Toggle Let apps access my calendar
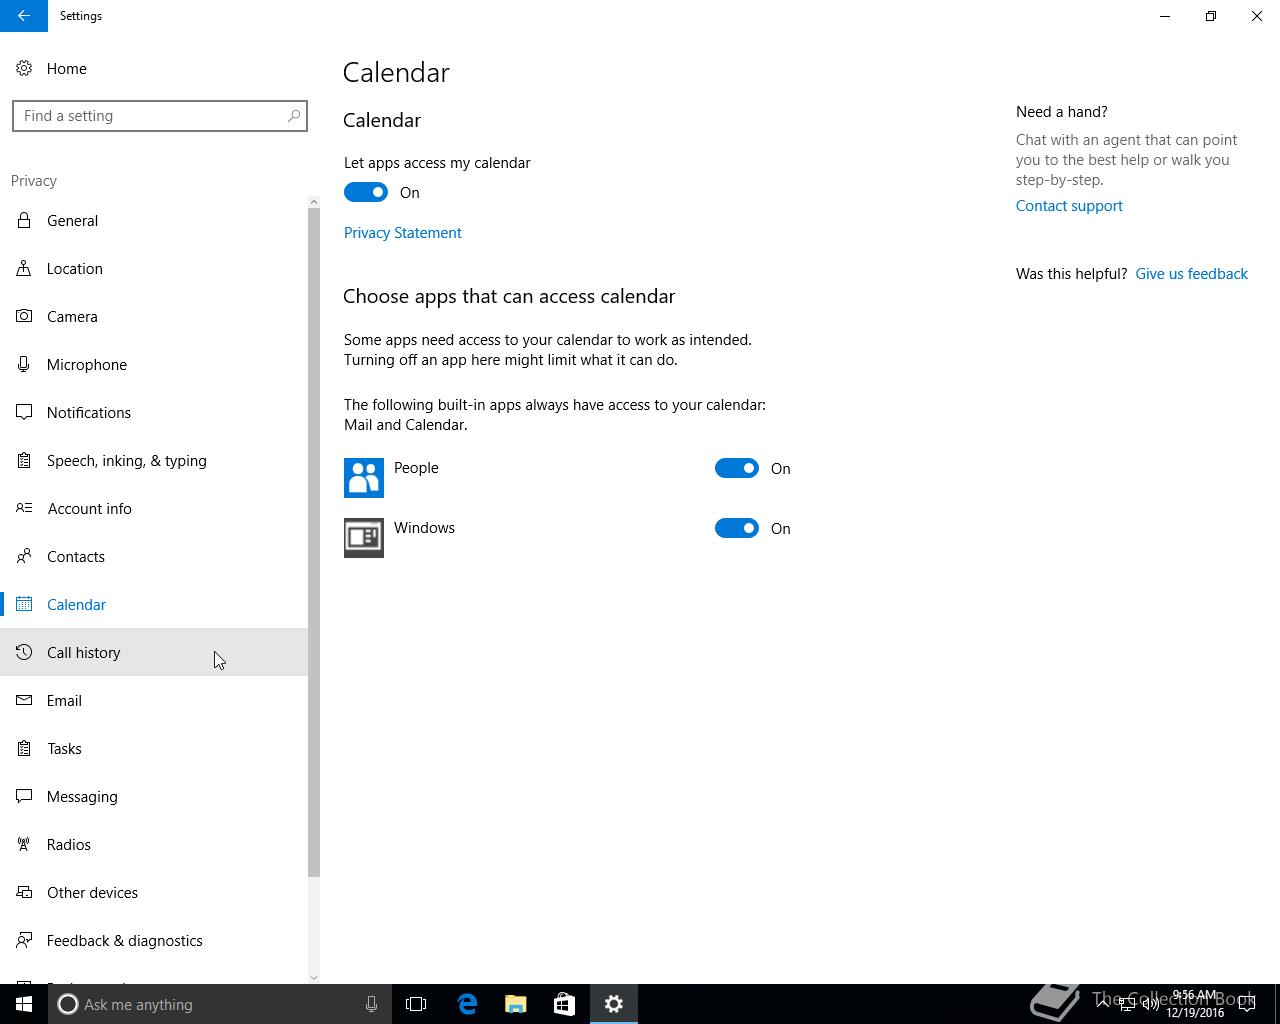 366,192
